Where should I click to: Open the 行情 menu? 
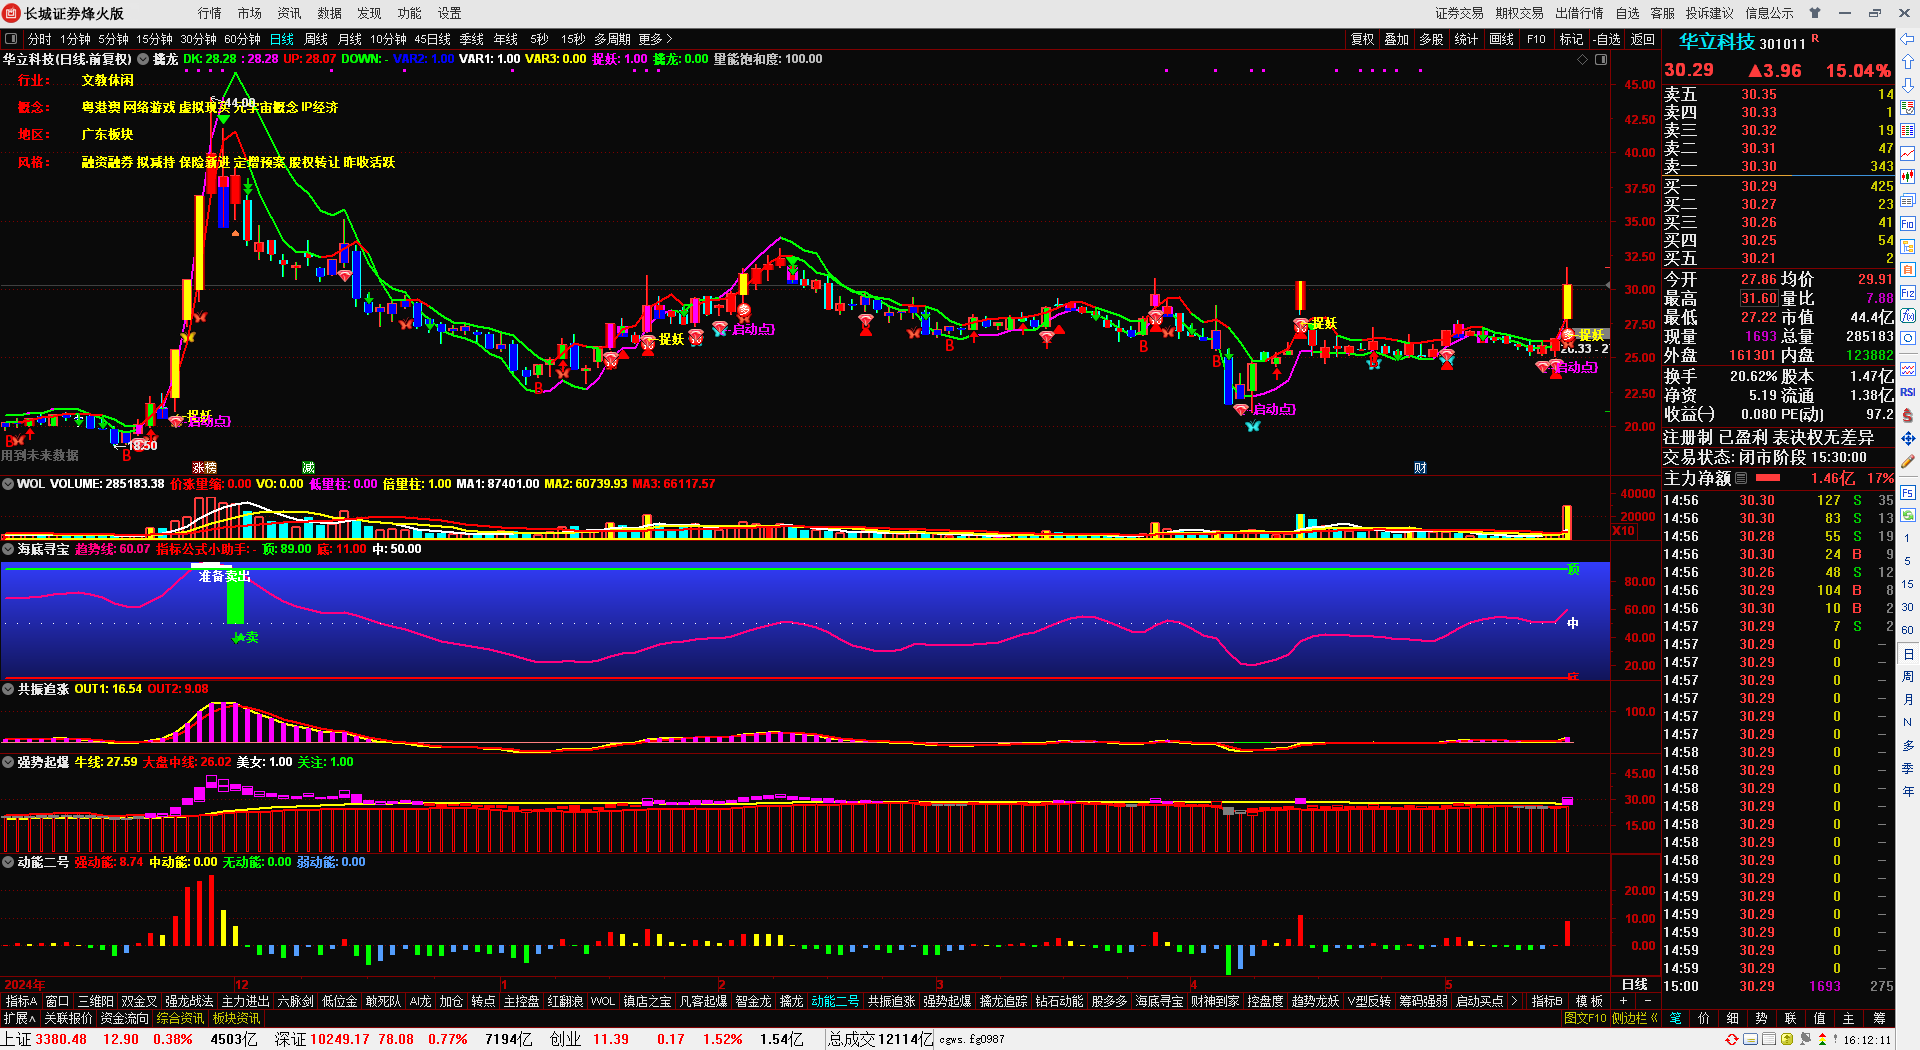(210, 13)
